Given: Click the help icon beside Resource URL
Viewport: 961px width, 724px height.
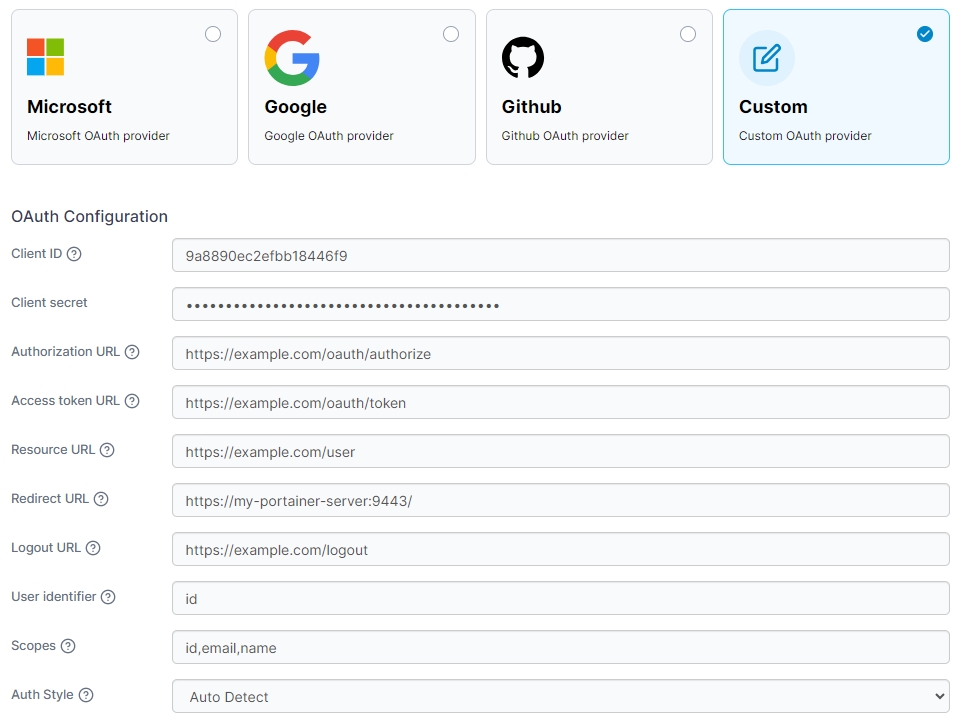Looking at the screenshot, I should pos(107,450).
